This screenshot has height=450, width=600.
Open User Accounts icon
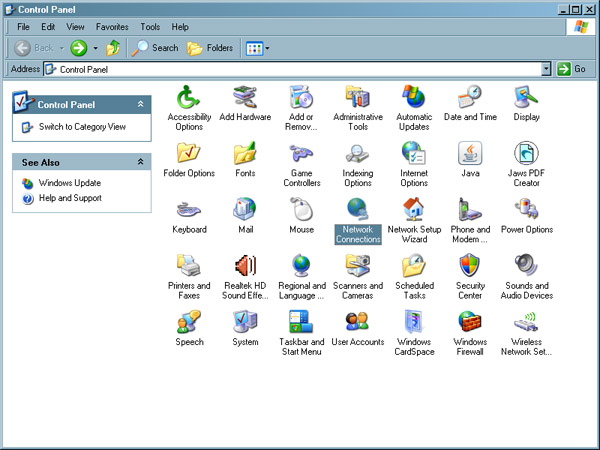[x=358, y=328]
